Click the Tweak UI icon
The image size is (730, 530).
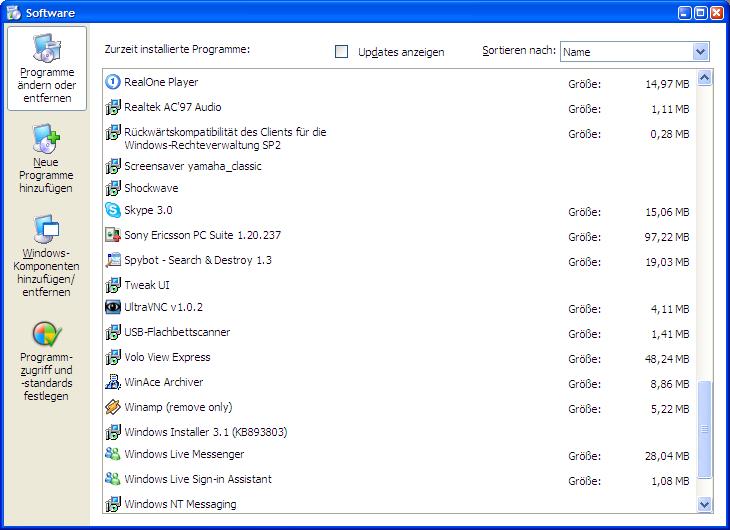coord(113,285)
